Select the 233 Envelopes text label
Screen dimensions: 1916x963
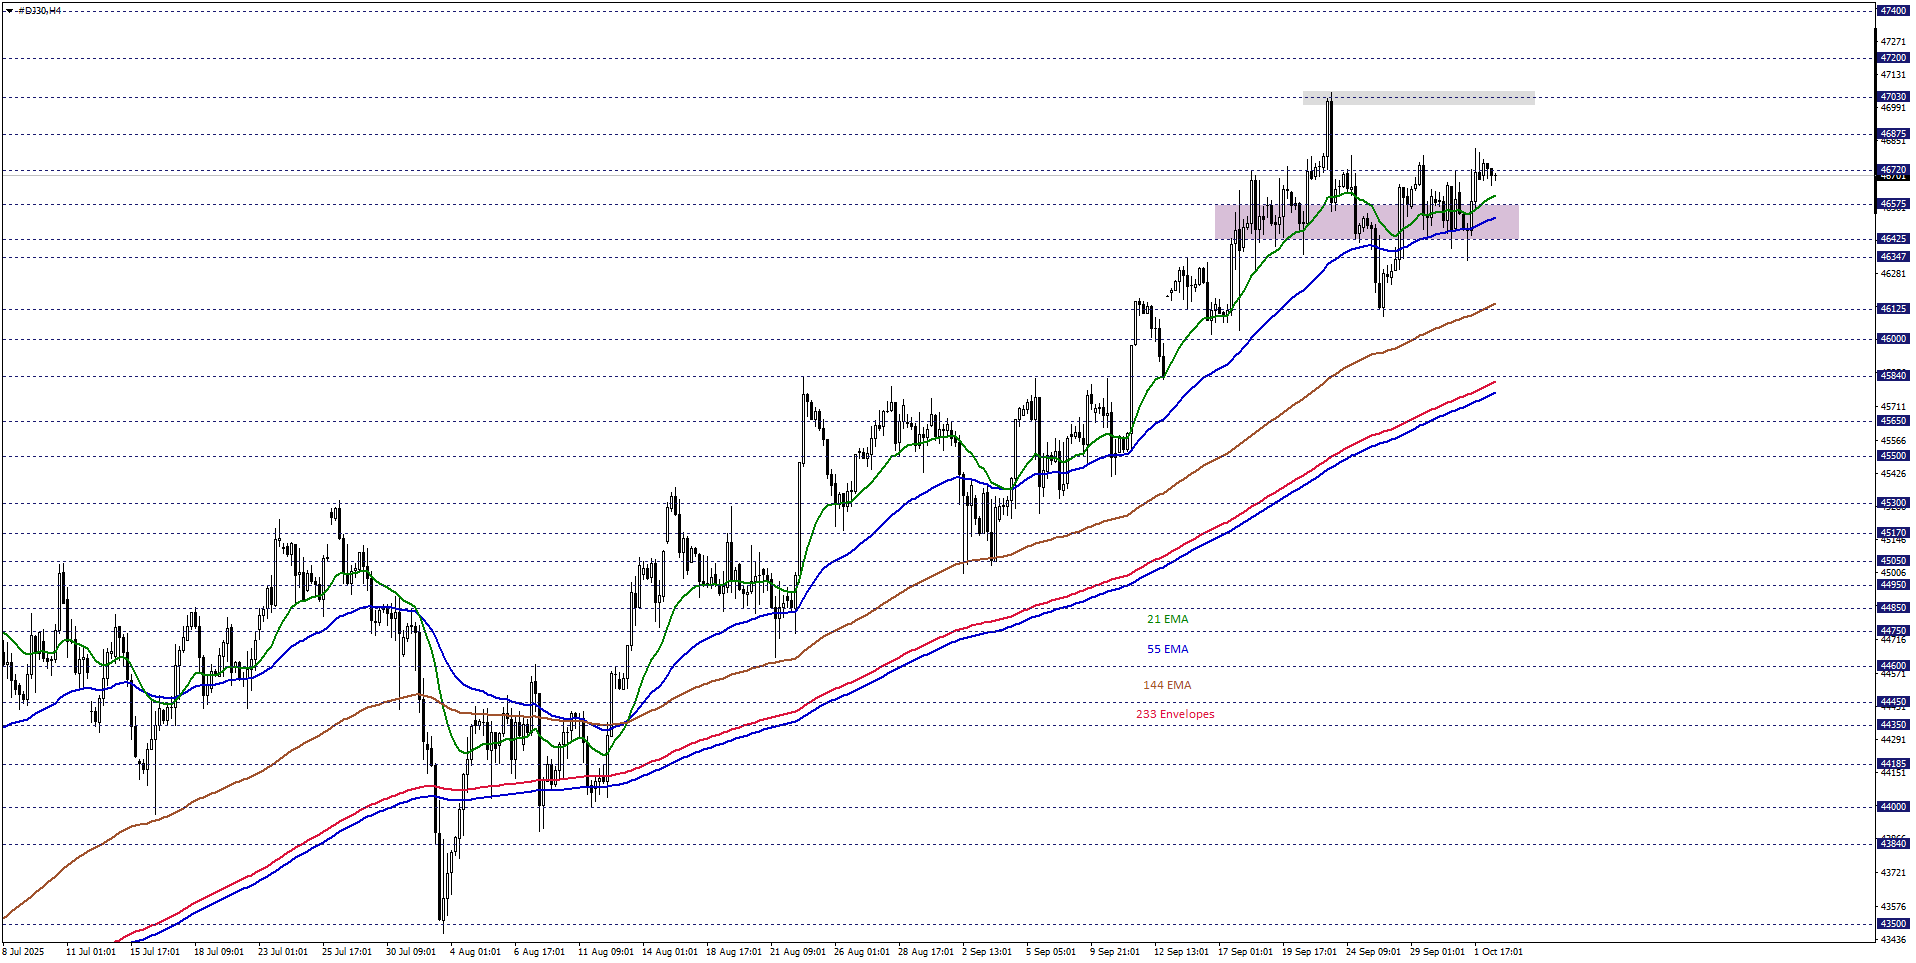(1175, 715)
